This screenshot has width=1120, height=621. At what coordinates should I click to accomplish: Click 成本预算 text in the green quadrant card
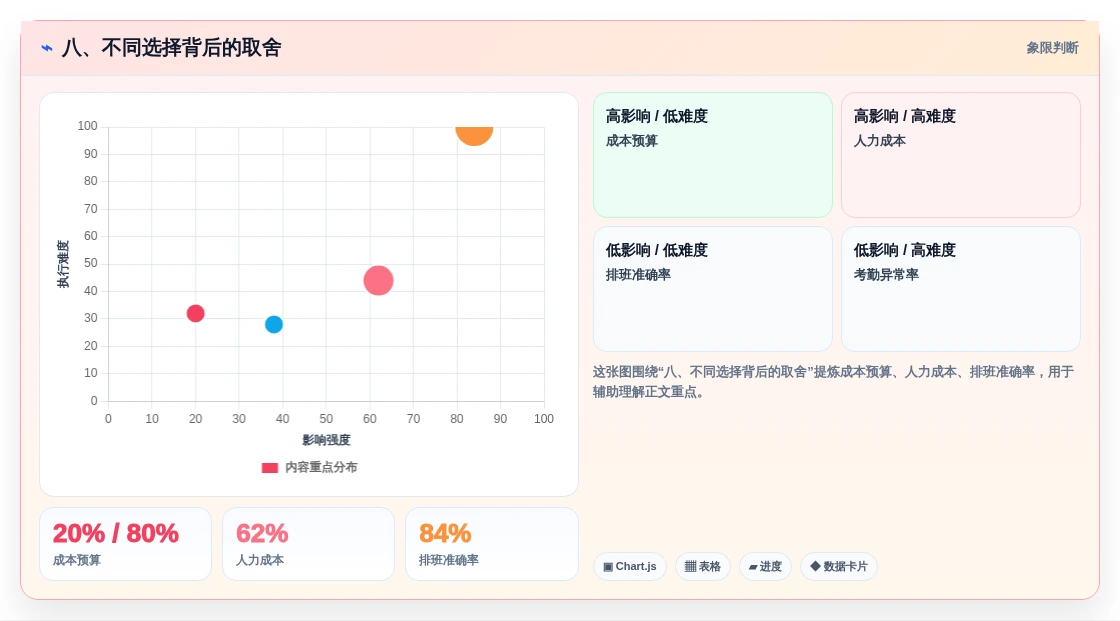click(x=631, y=141)
